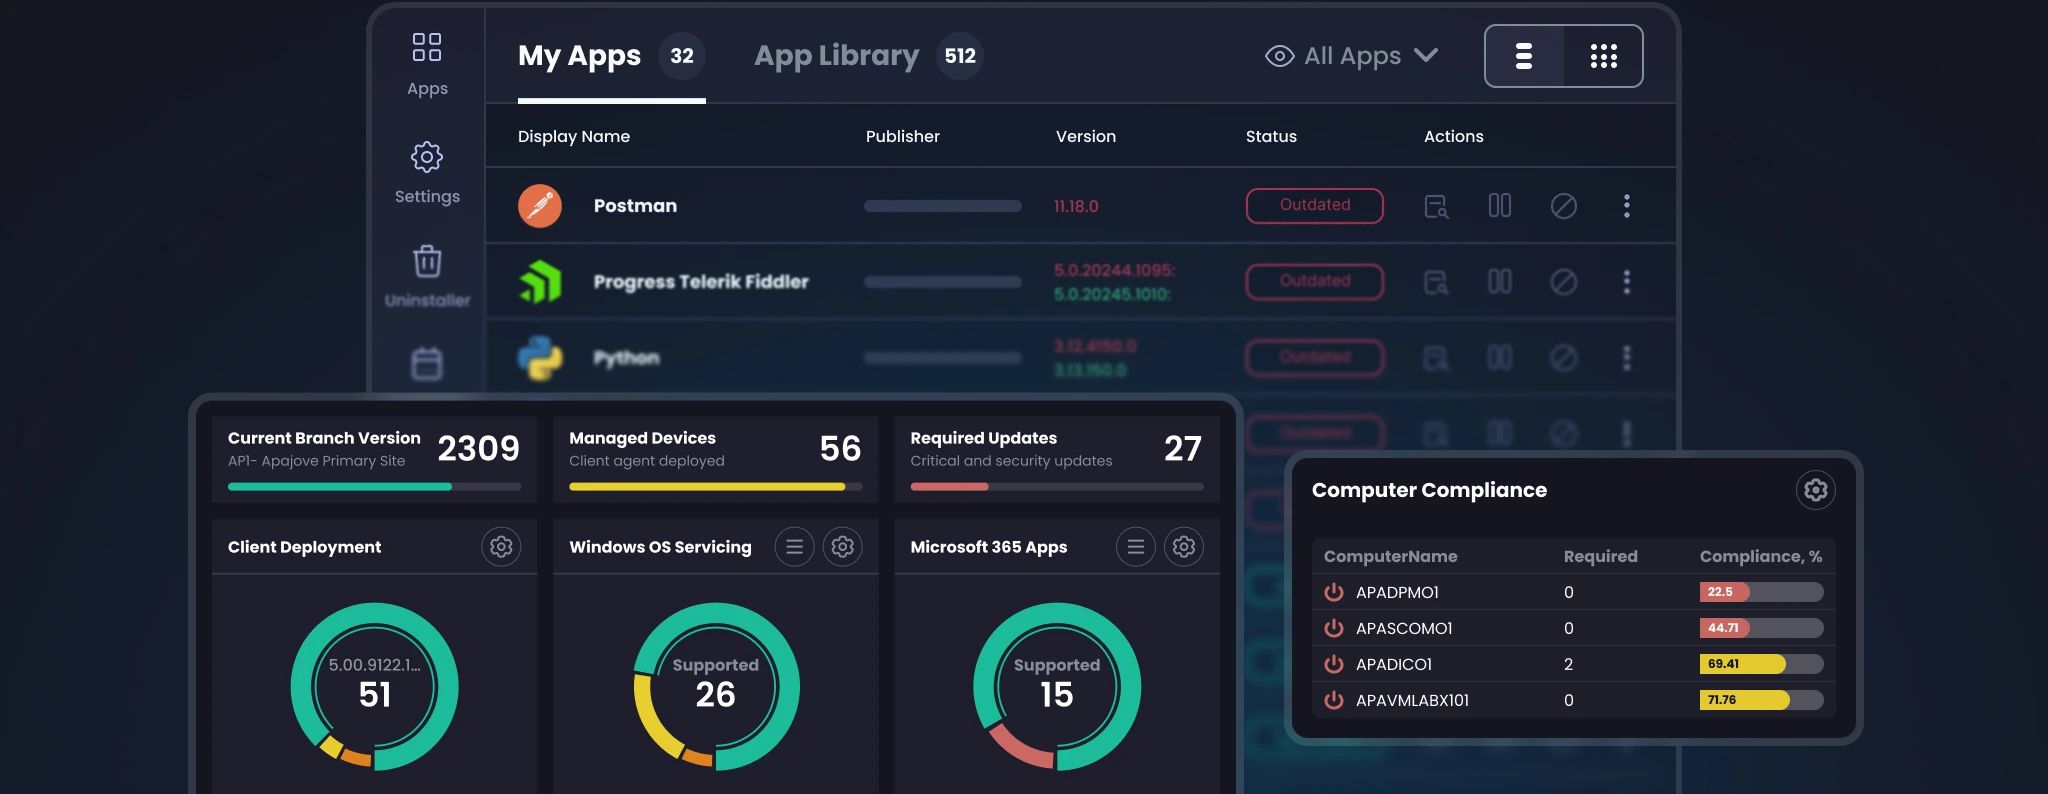Click the Python app logo
This screenshot has width=2048, height=794.
(x=540, y=358)
